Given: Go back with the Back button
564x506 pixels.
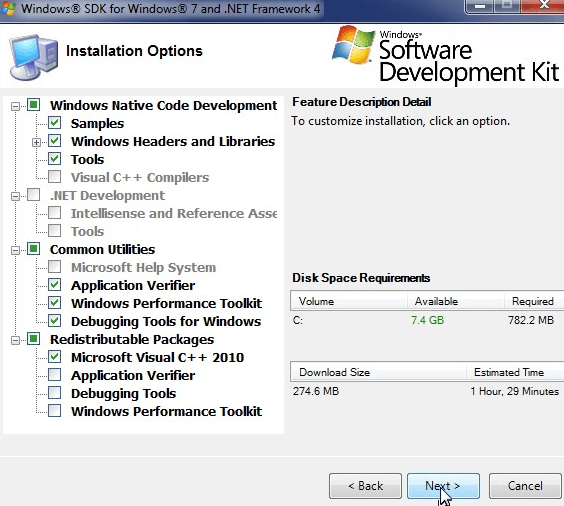Looking at the screenshot, I should pos(365,486).
